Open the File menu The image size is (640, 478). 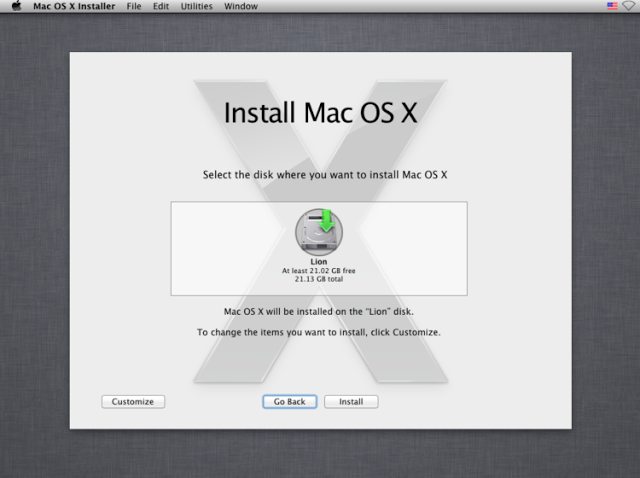coord(134,7)
